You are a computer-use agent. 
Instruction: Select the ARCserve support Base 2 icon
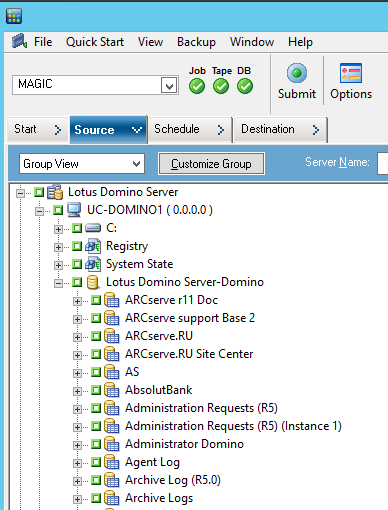pyautogui.click(x=112, y=318)
